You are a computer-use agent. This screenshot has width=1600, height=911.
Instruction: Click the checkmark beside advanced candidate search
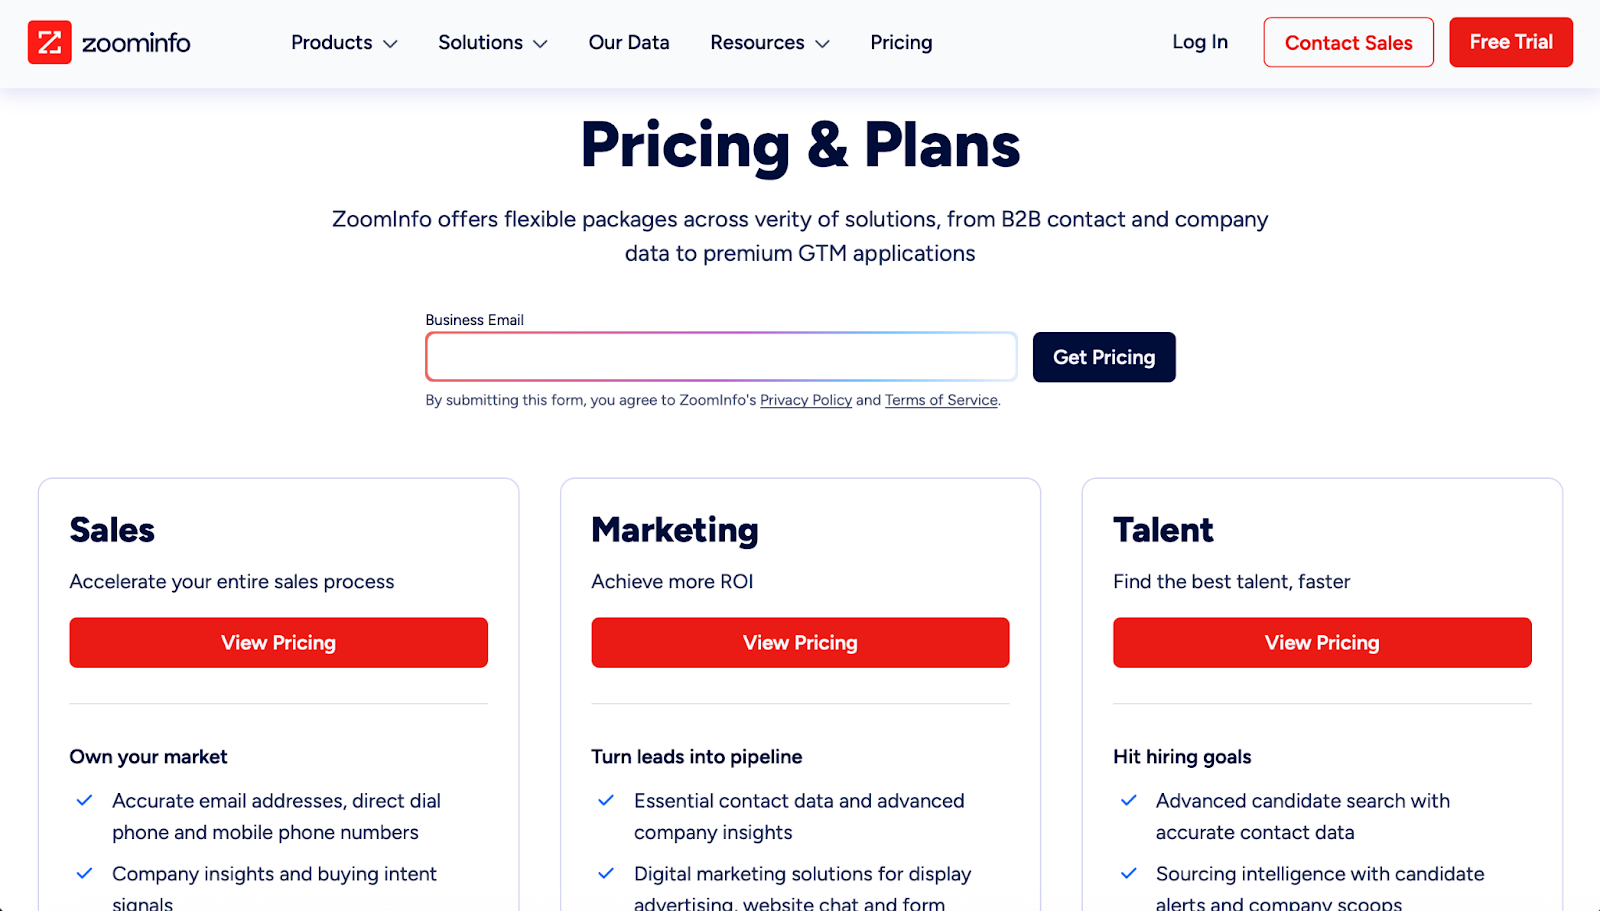coord(1128,801)
